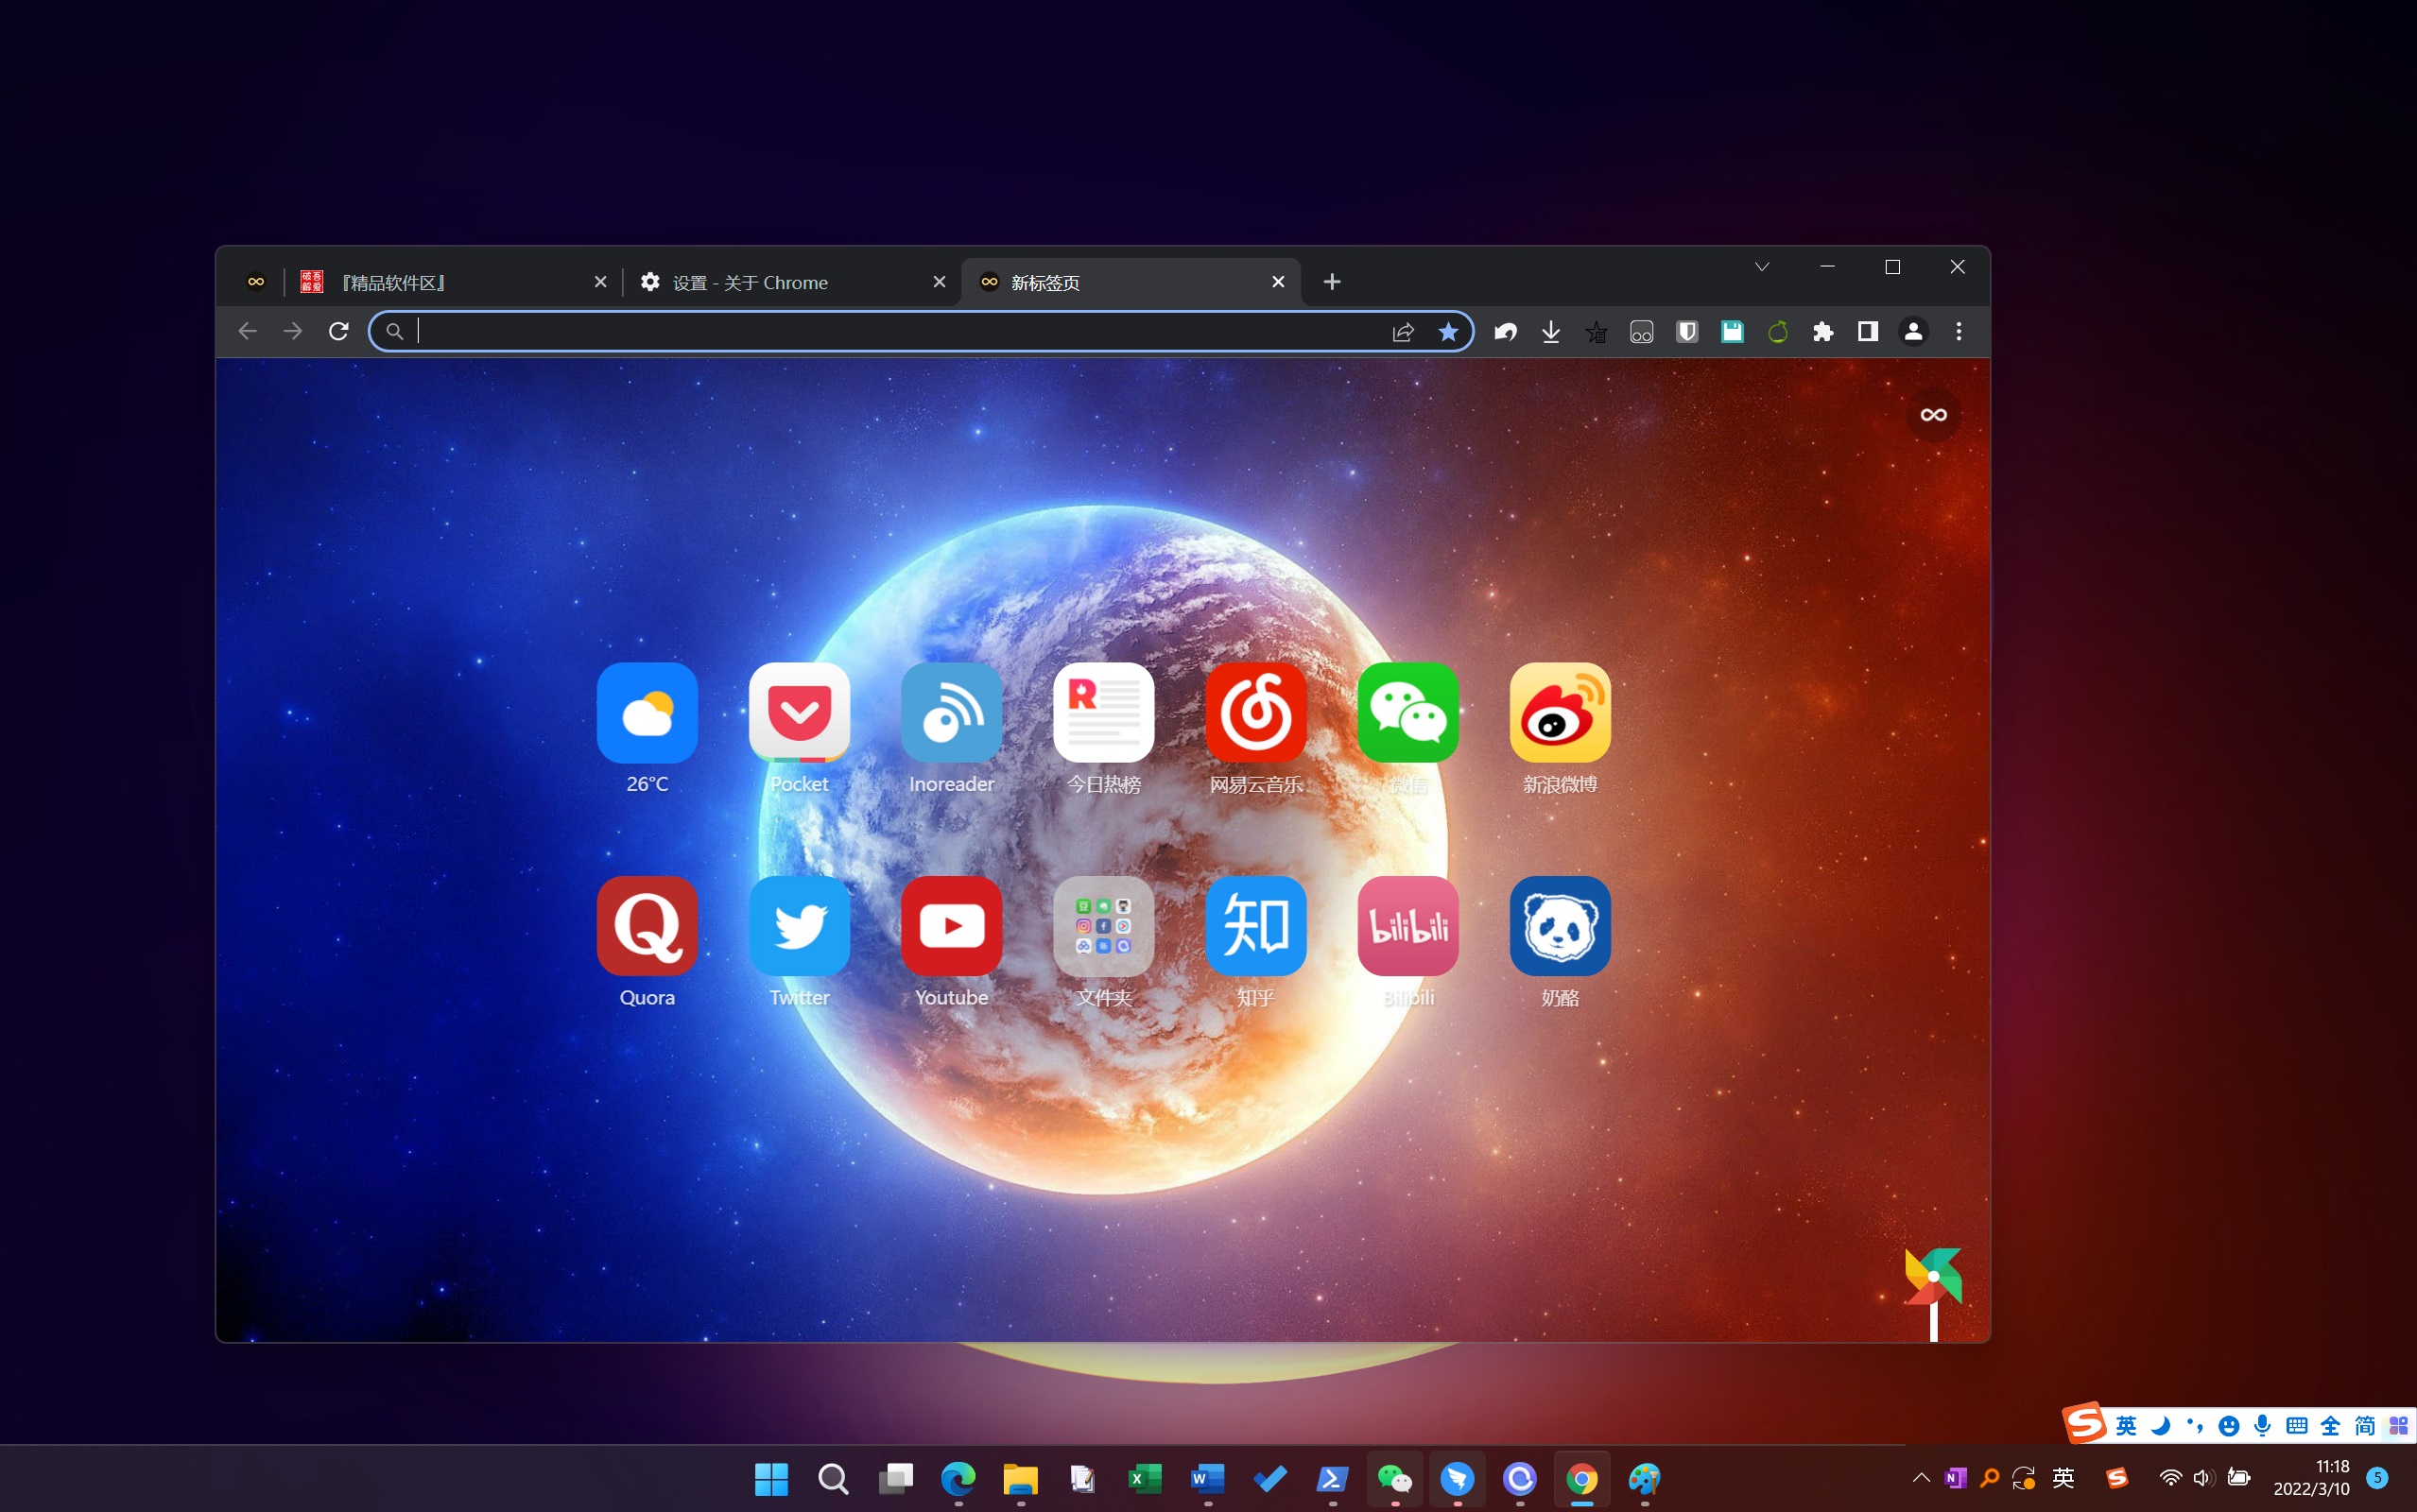The image size is (2417, 1512).
Task: Toggle dark mode with the square toolbar icon
Action: (x=1867, y=331)
